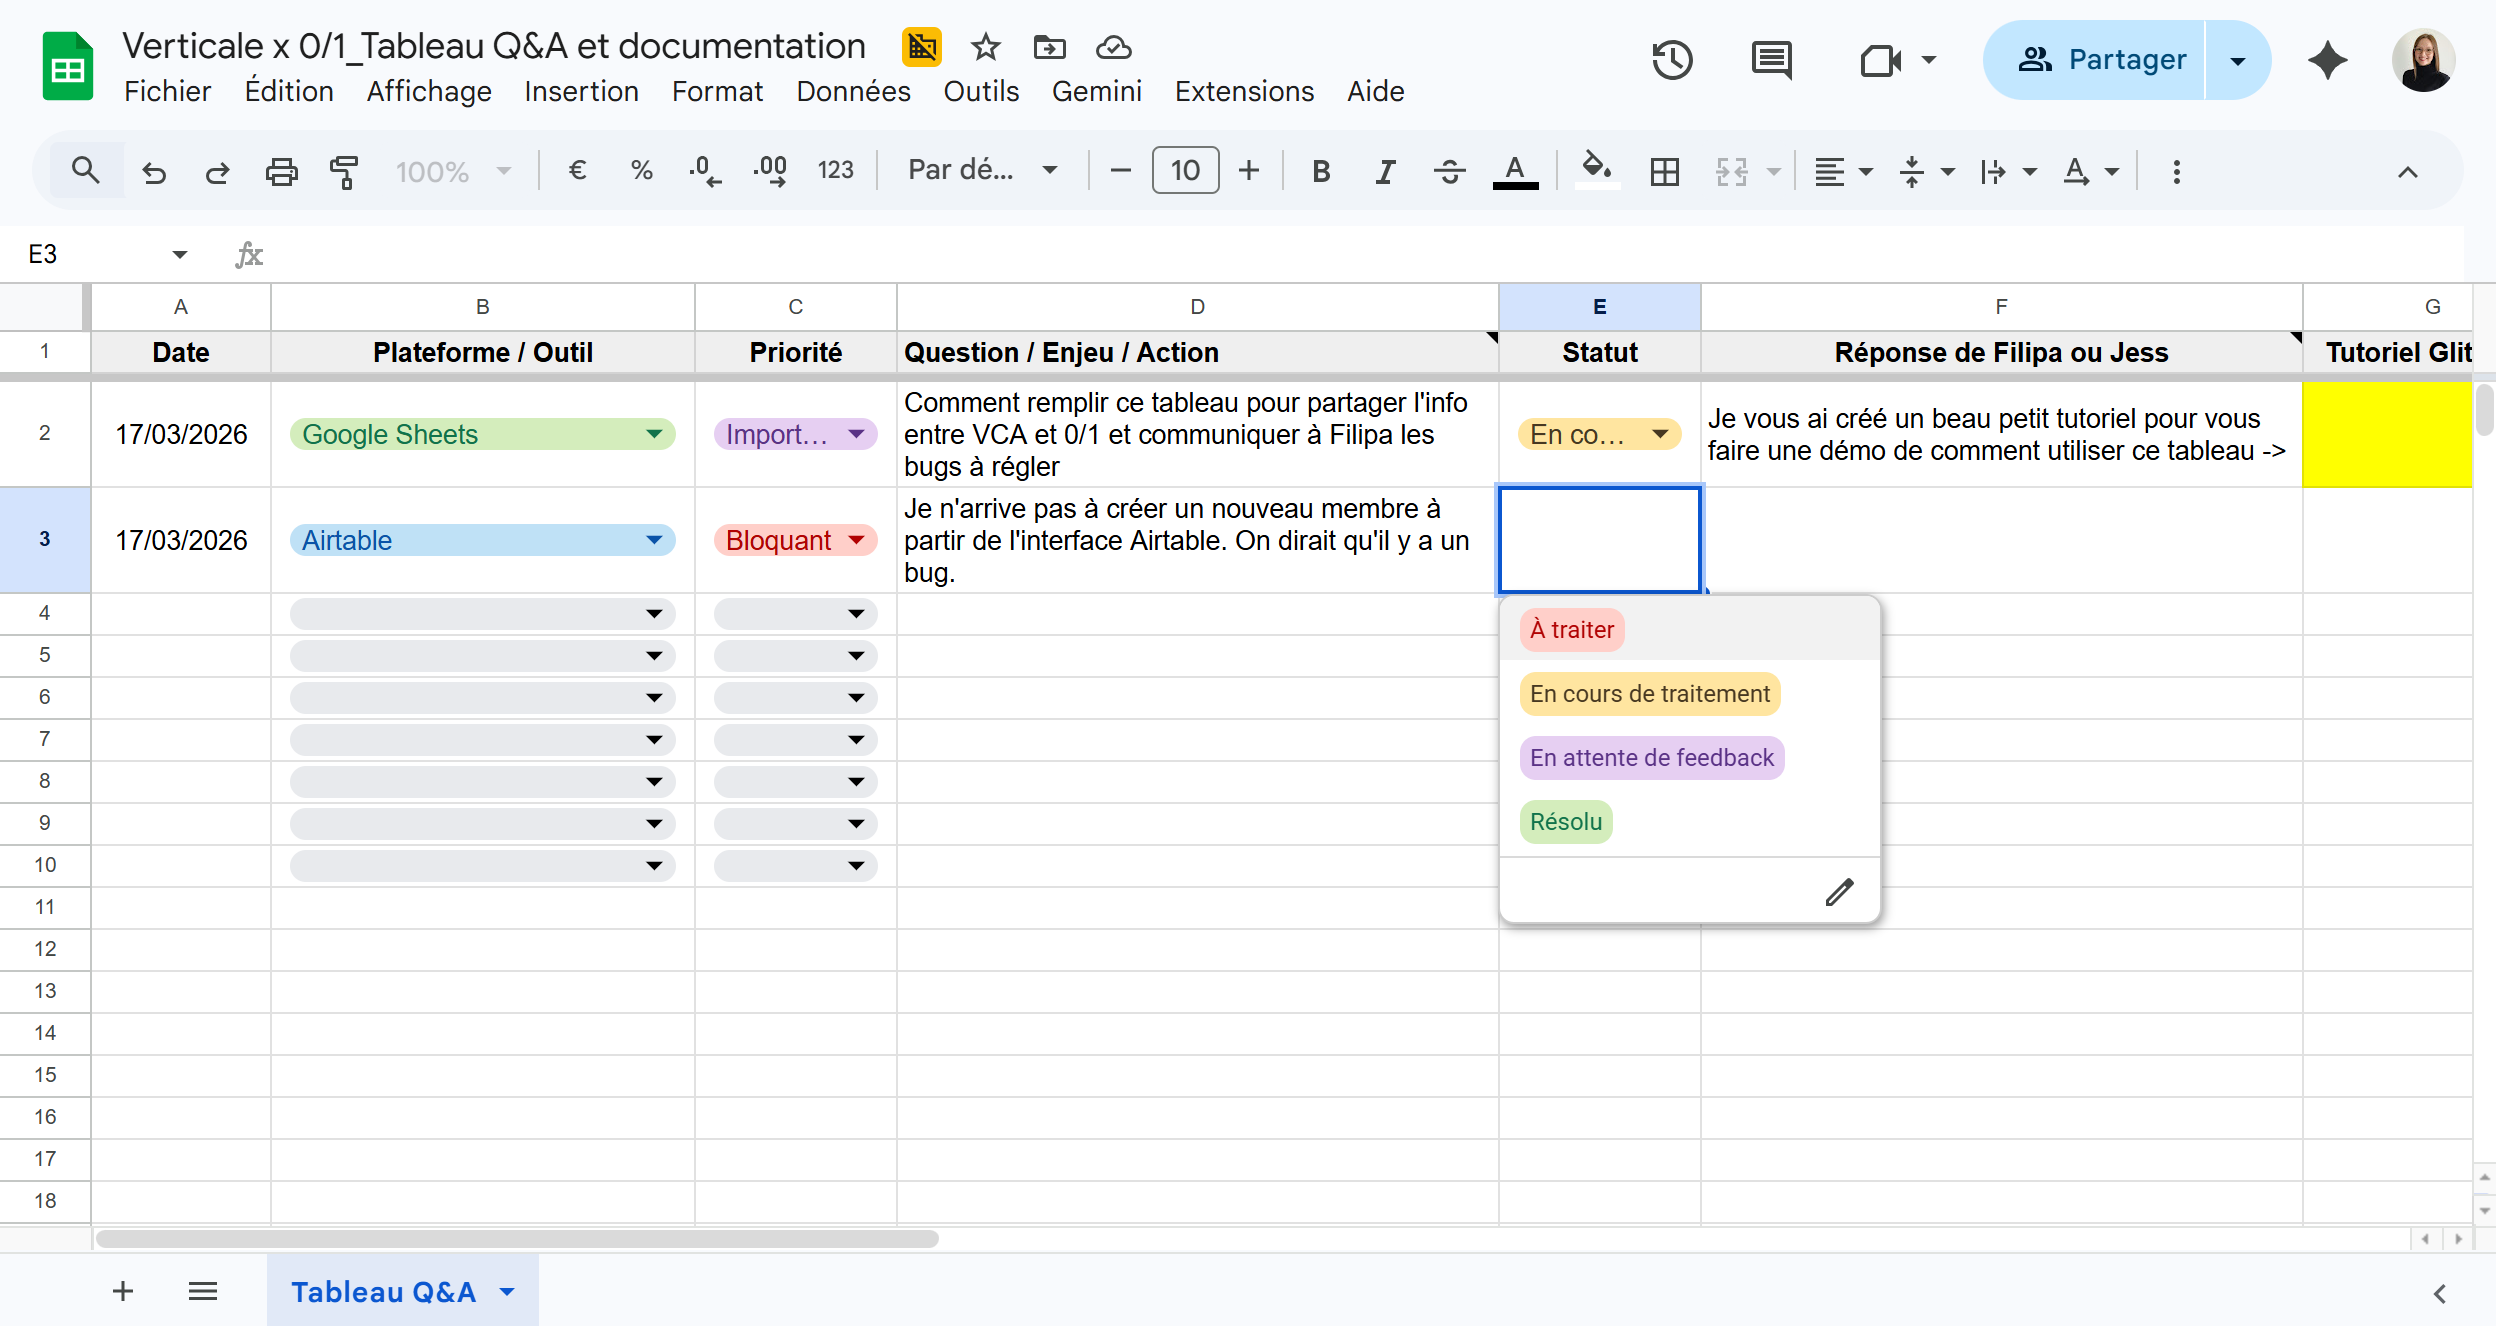Open version history clock icon
This screenshot has height=1326, width=2496.
[x=1671, y=60]
